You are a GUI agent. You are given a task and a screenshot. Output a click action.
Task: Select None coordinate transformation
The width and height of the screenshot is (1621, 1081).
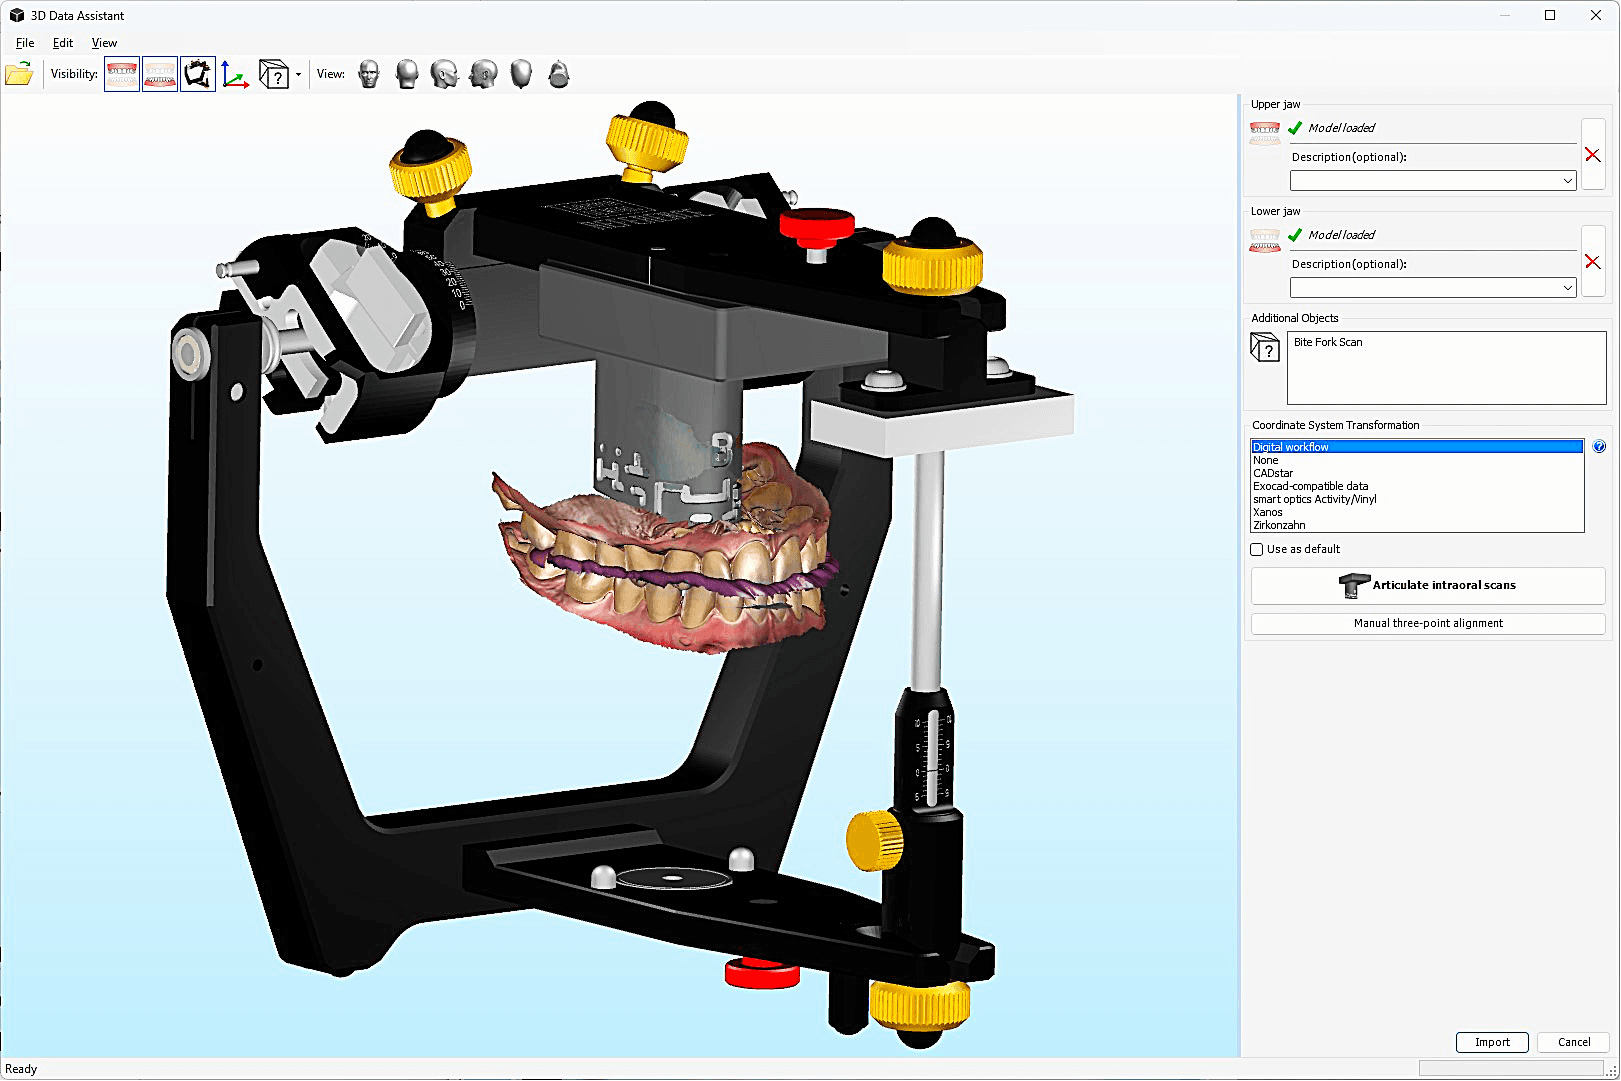(1417, 460)
